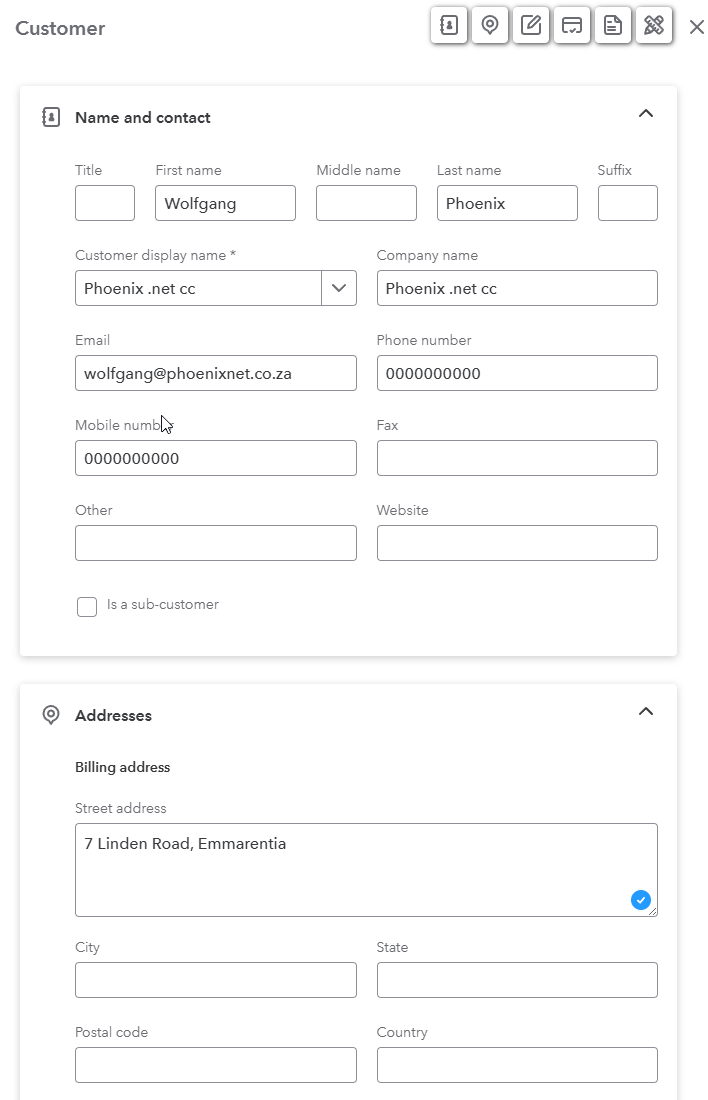Click the Is a sub-customer label

(x=163, y=605)
